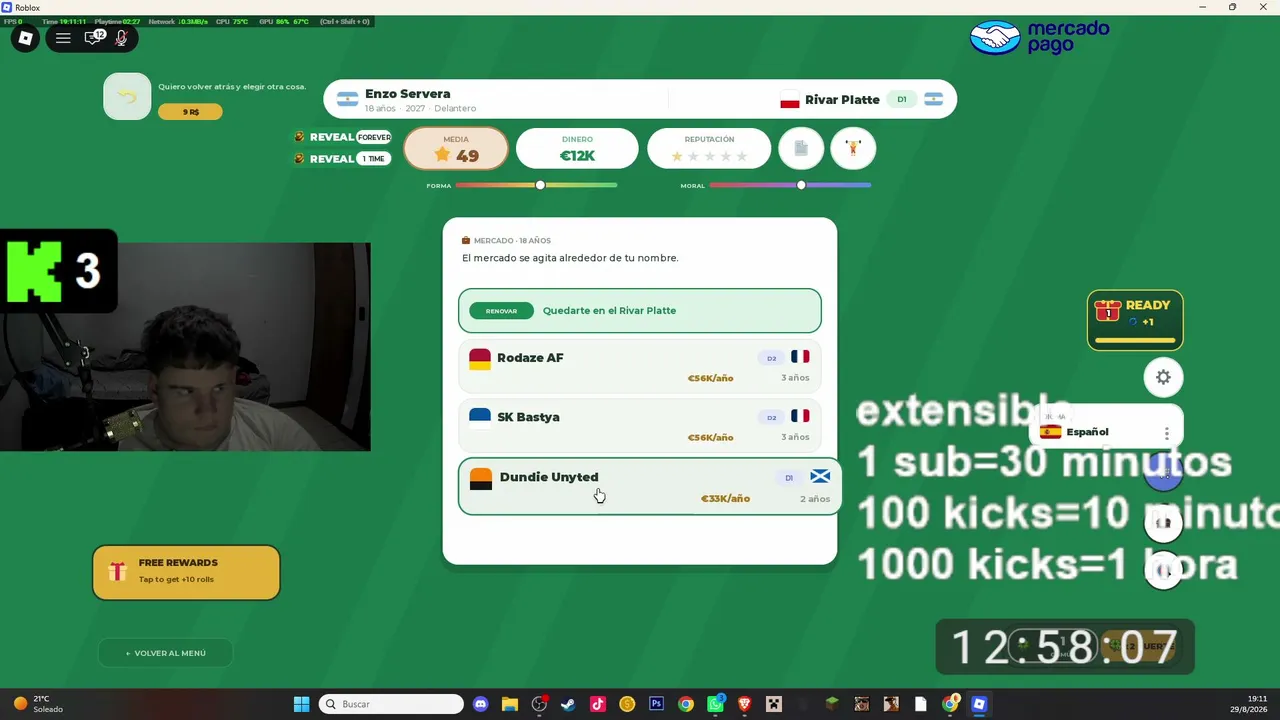This screenshot has width=1280, height=720.
Task: Open three-dot menu beside Español
Action: point(1166,433)
